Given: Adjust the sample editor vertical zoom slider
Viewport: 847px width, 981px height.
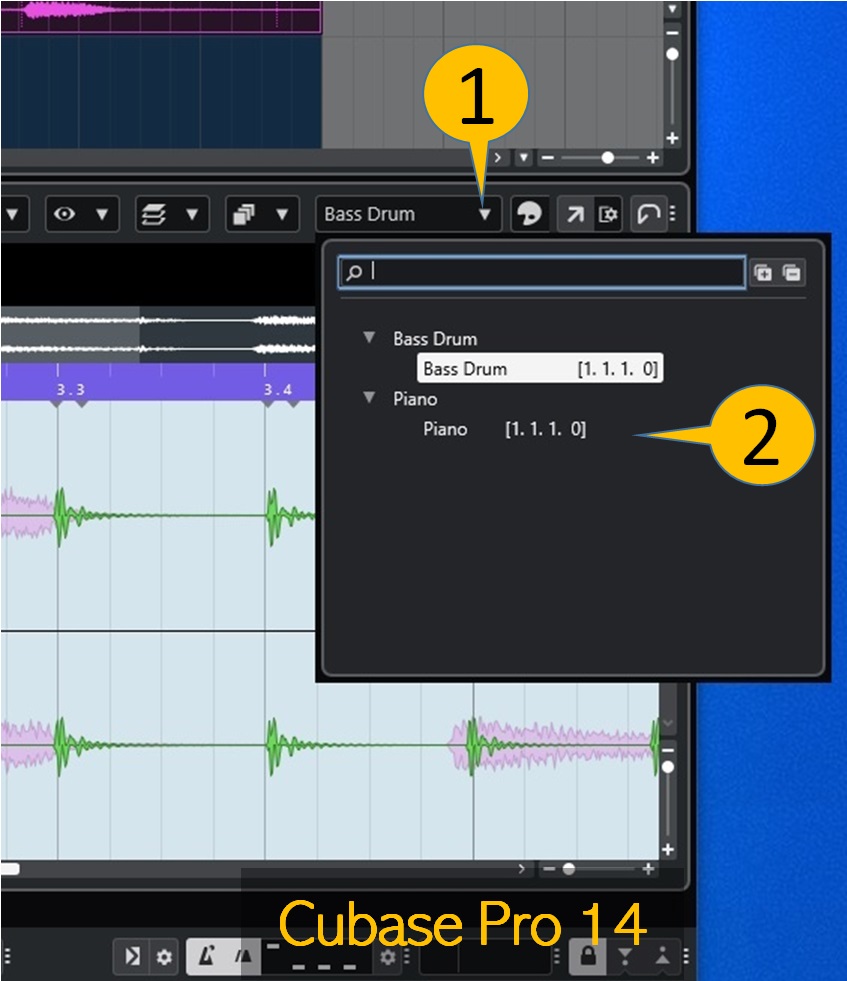Looking at the screenshot, I should (668, 767).
